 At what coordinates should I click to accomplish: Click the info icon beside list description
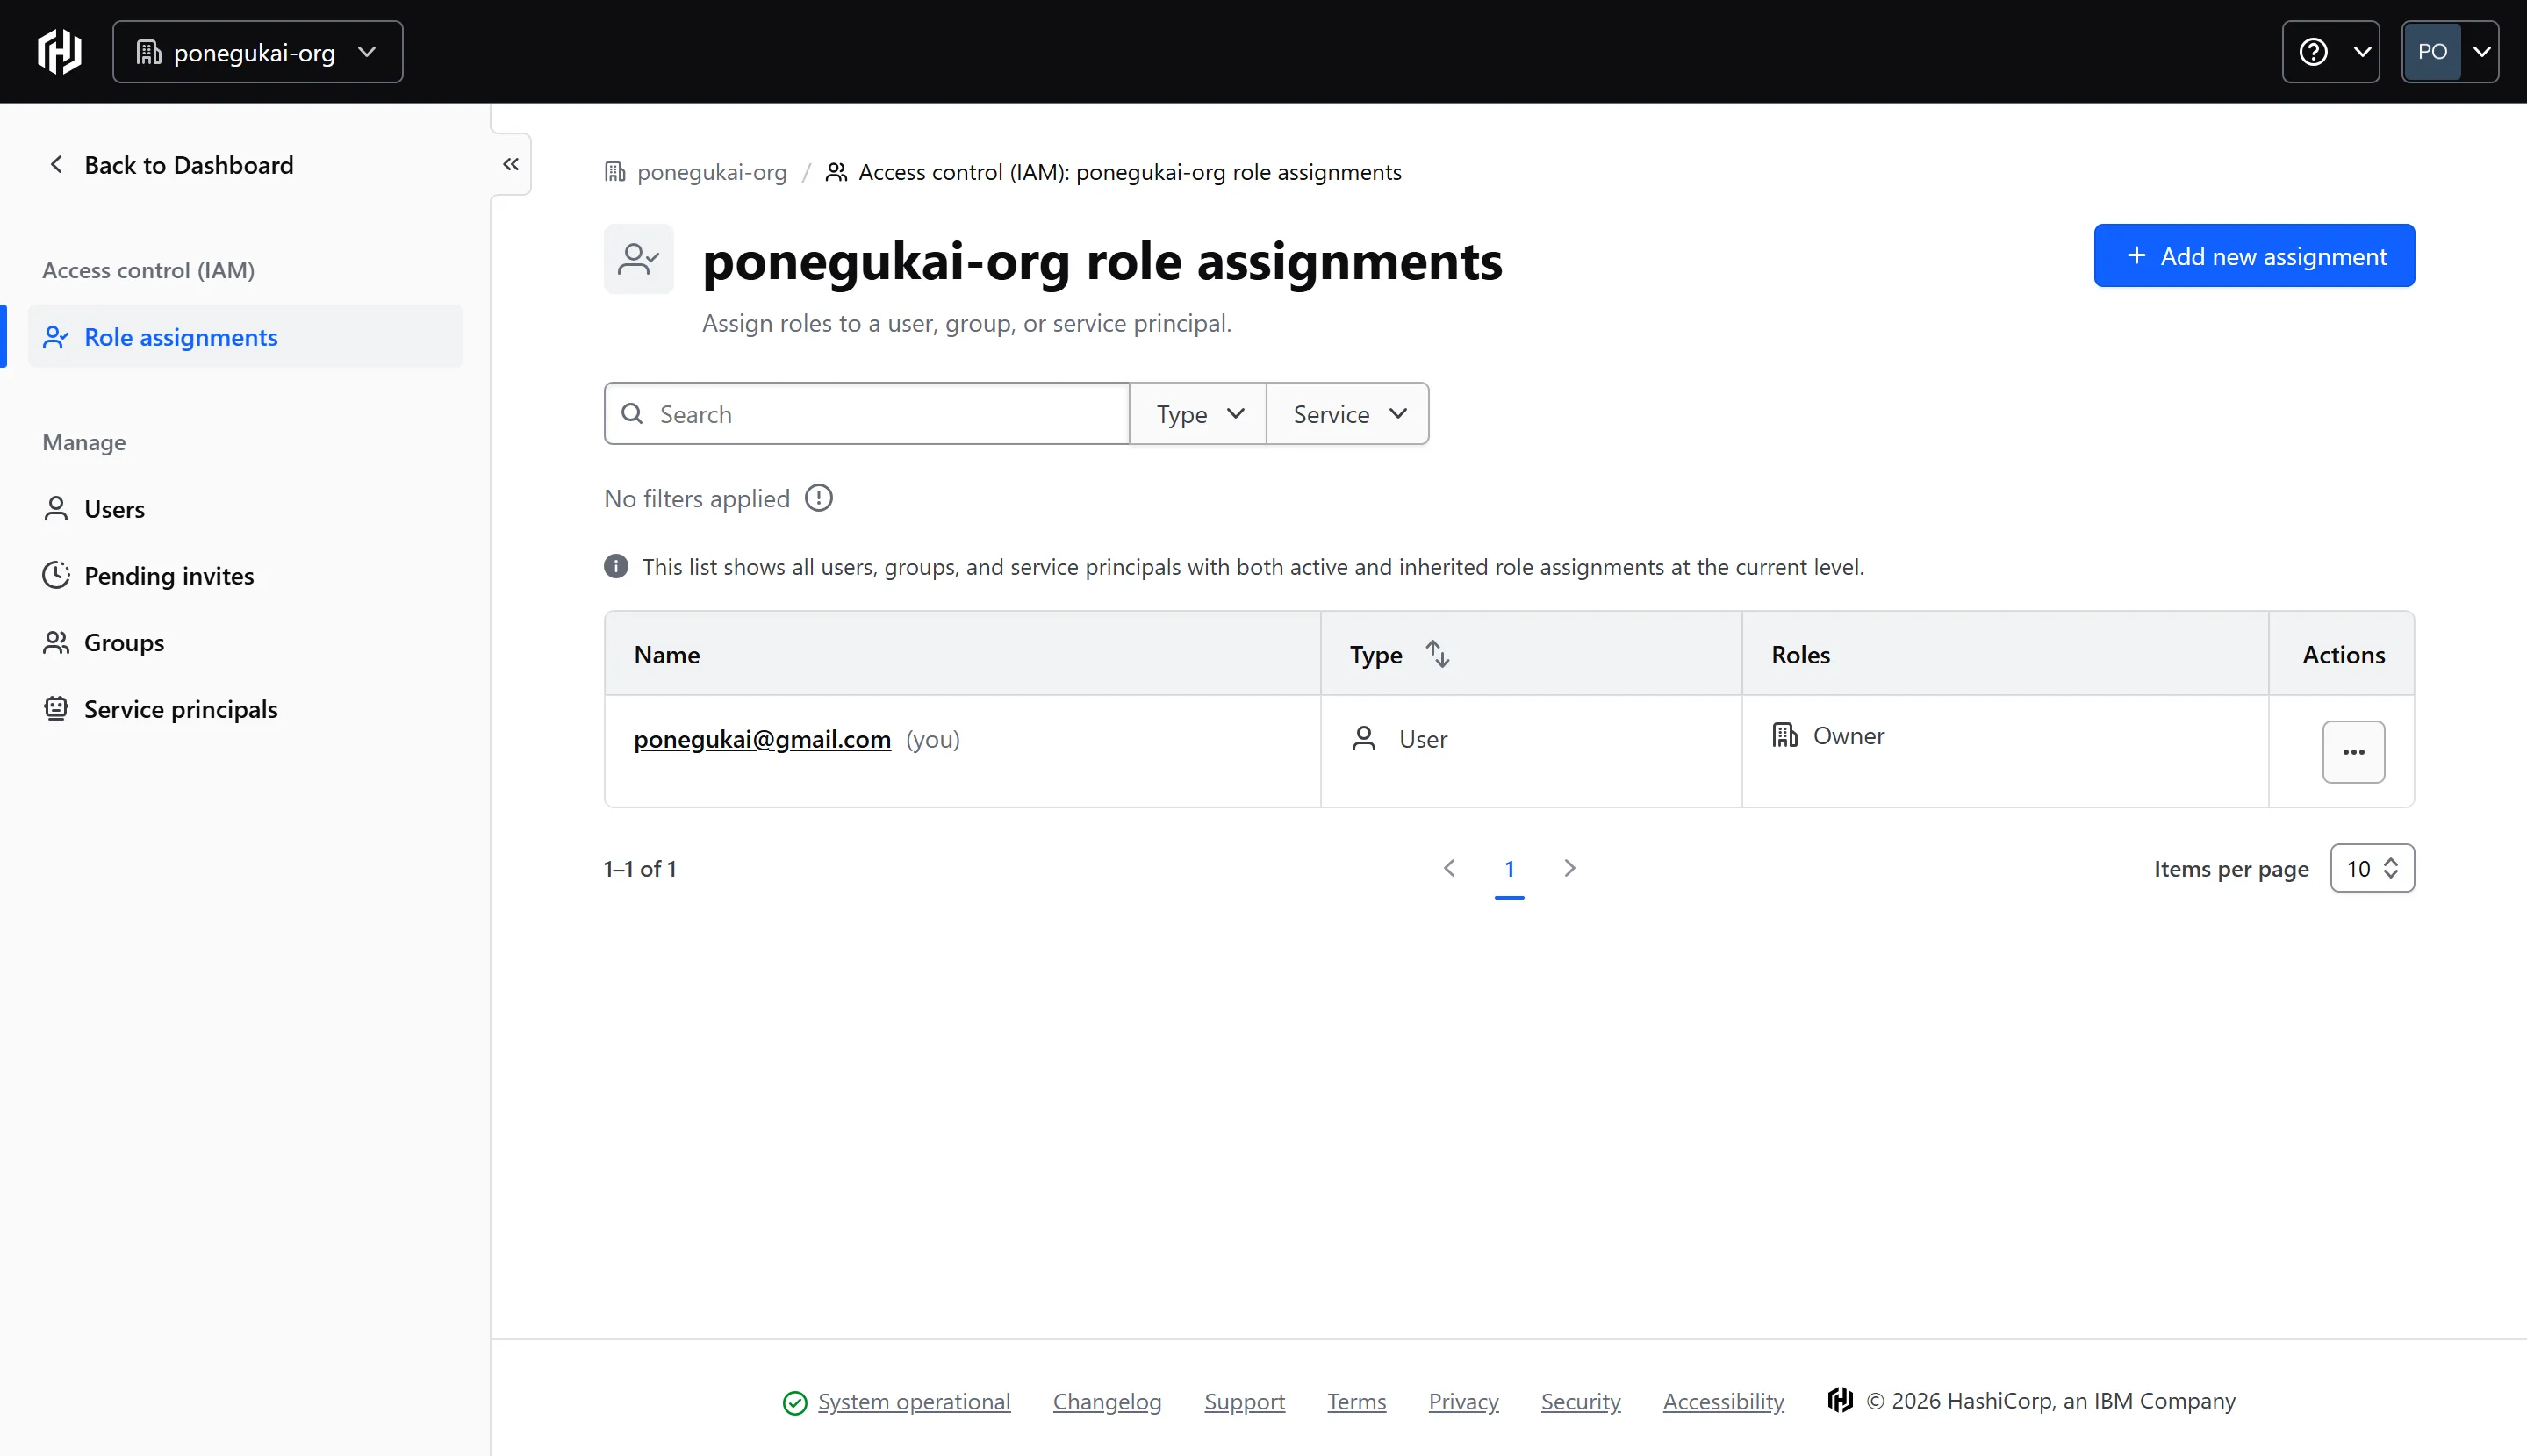(616, 567)
